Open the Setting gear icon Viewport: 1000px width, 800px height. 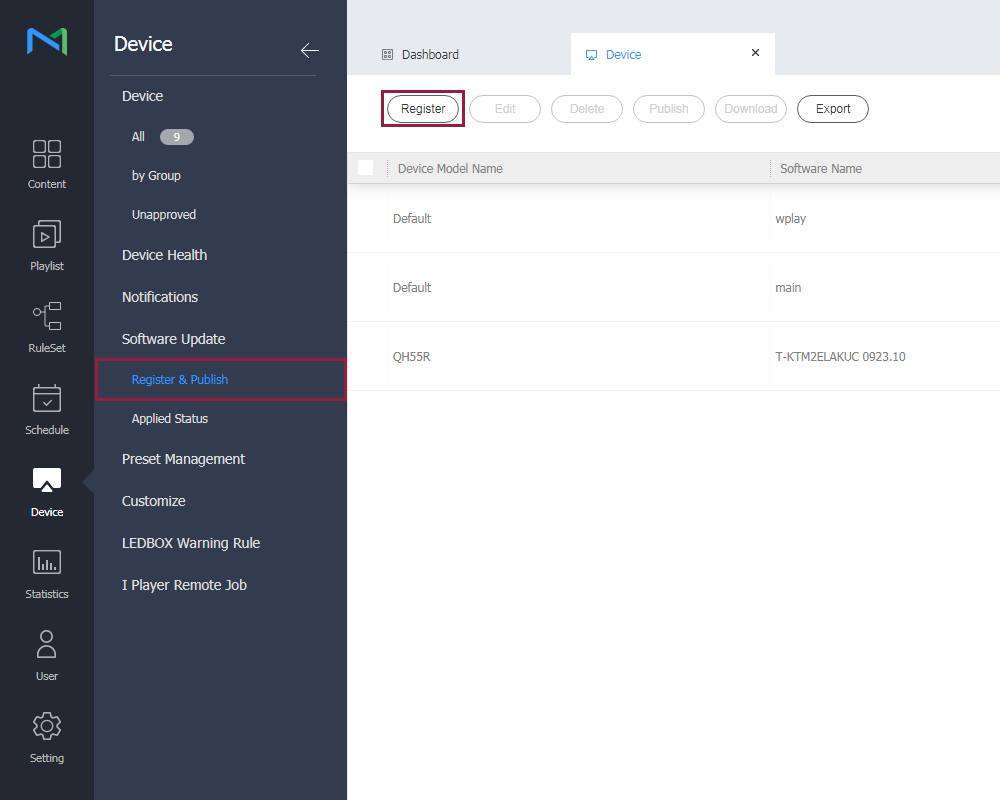click(x=47, y=727)
